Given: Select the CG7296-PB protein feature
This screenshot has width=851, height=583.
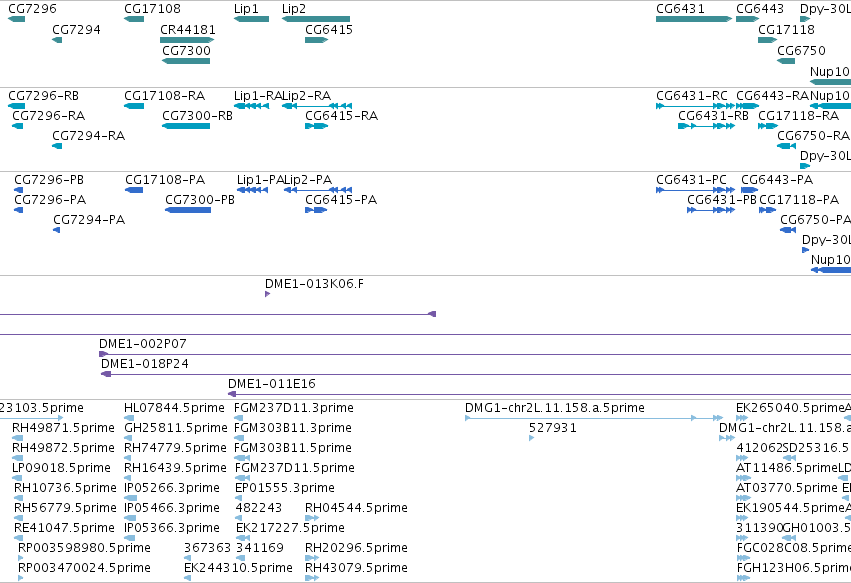Looking at the screenshot, I should point(18,190).
